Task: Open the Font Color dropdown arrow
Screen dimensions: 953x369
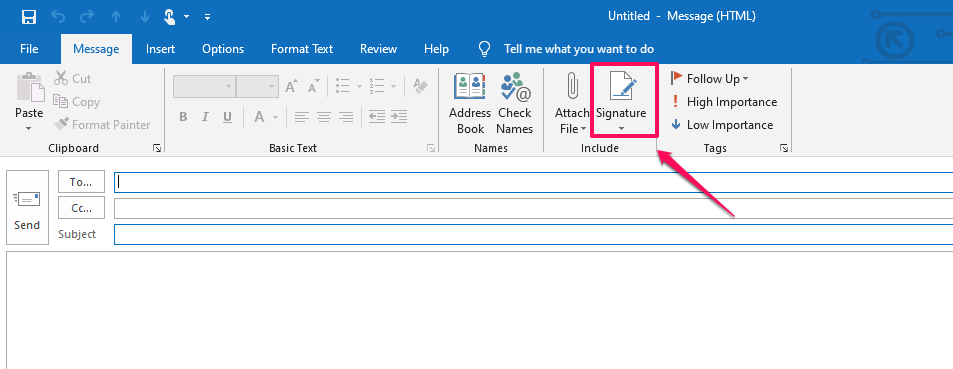Action: 275,117
